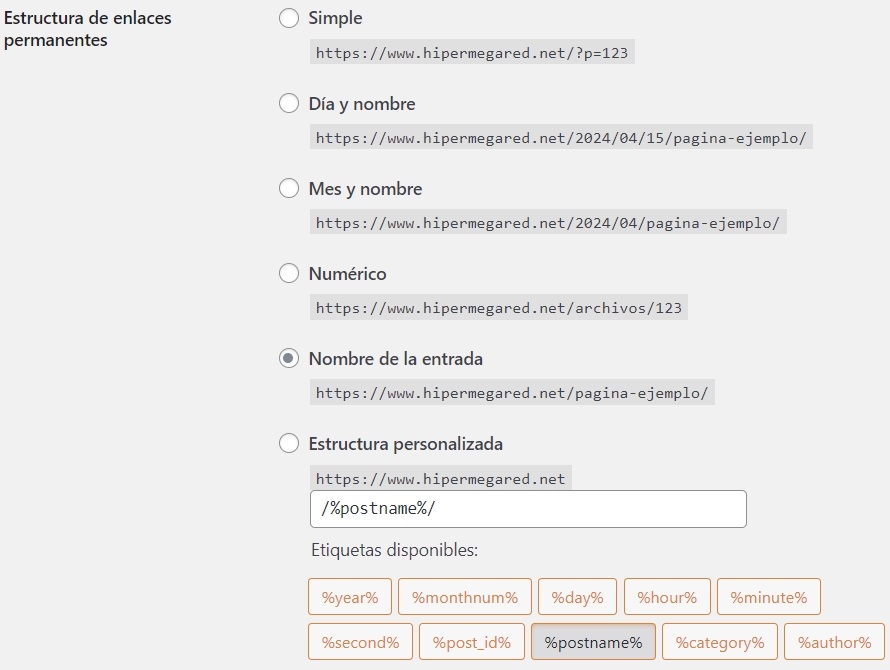The image size is (890, 670).
Task: Add the %post_id% tag button
Action: click(x=471, y=642)
